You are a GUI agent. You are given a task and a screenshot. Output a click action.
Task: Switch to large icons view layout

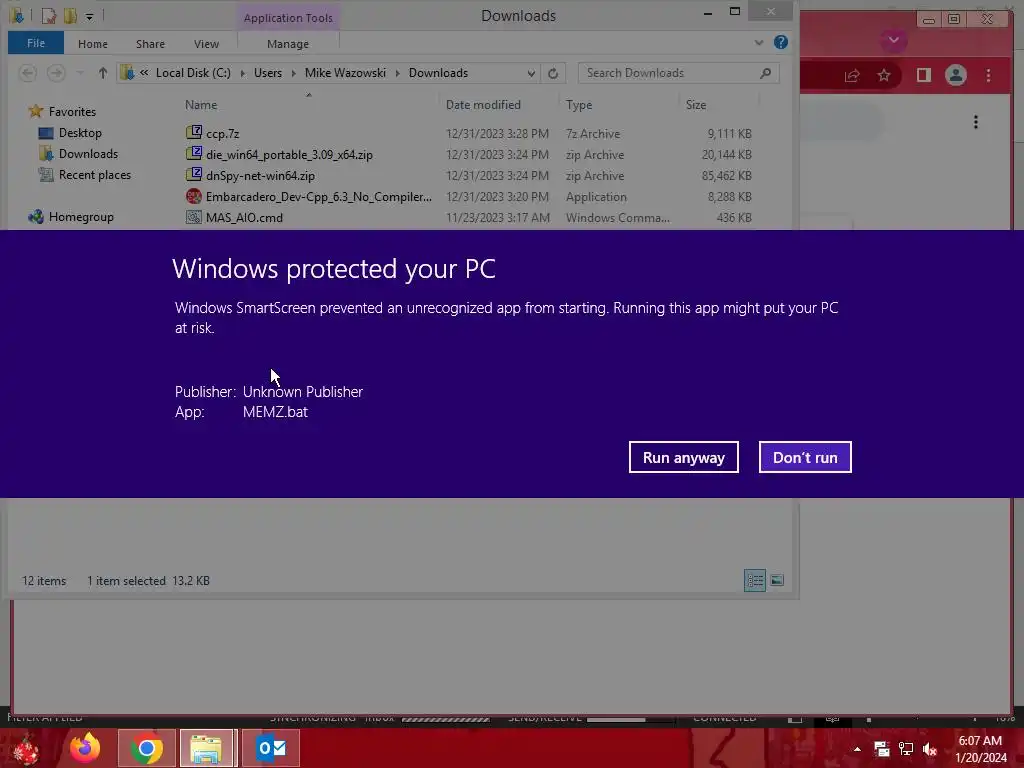coord(777,580)
